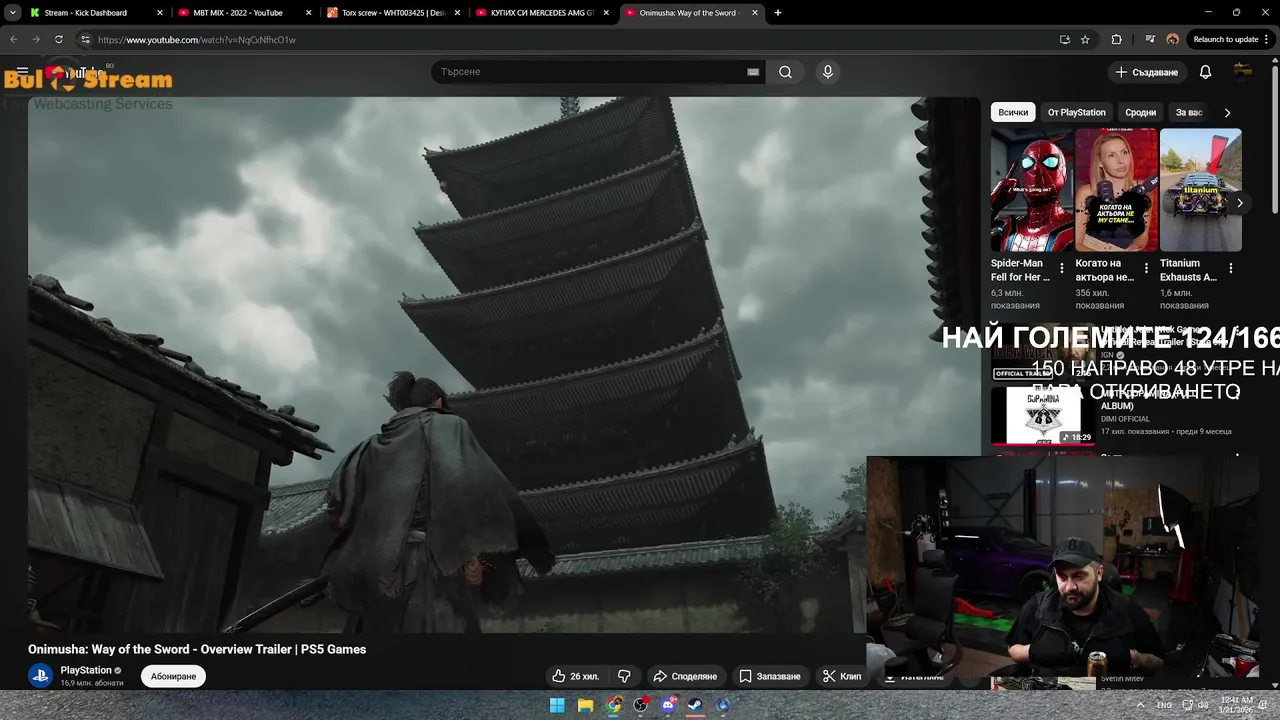Start voice search with microphone icon
1280x720 pixels.
[827, 72]
